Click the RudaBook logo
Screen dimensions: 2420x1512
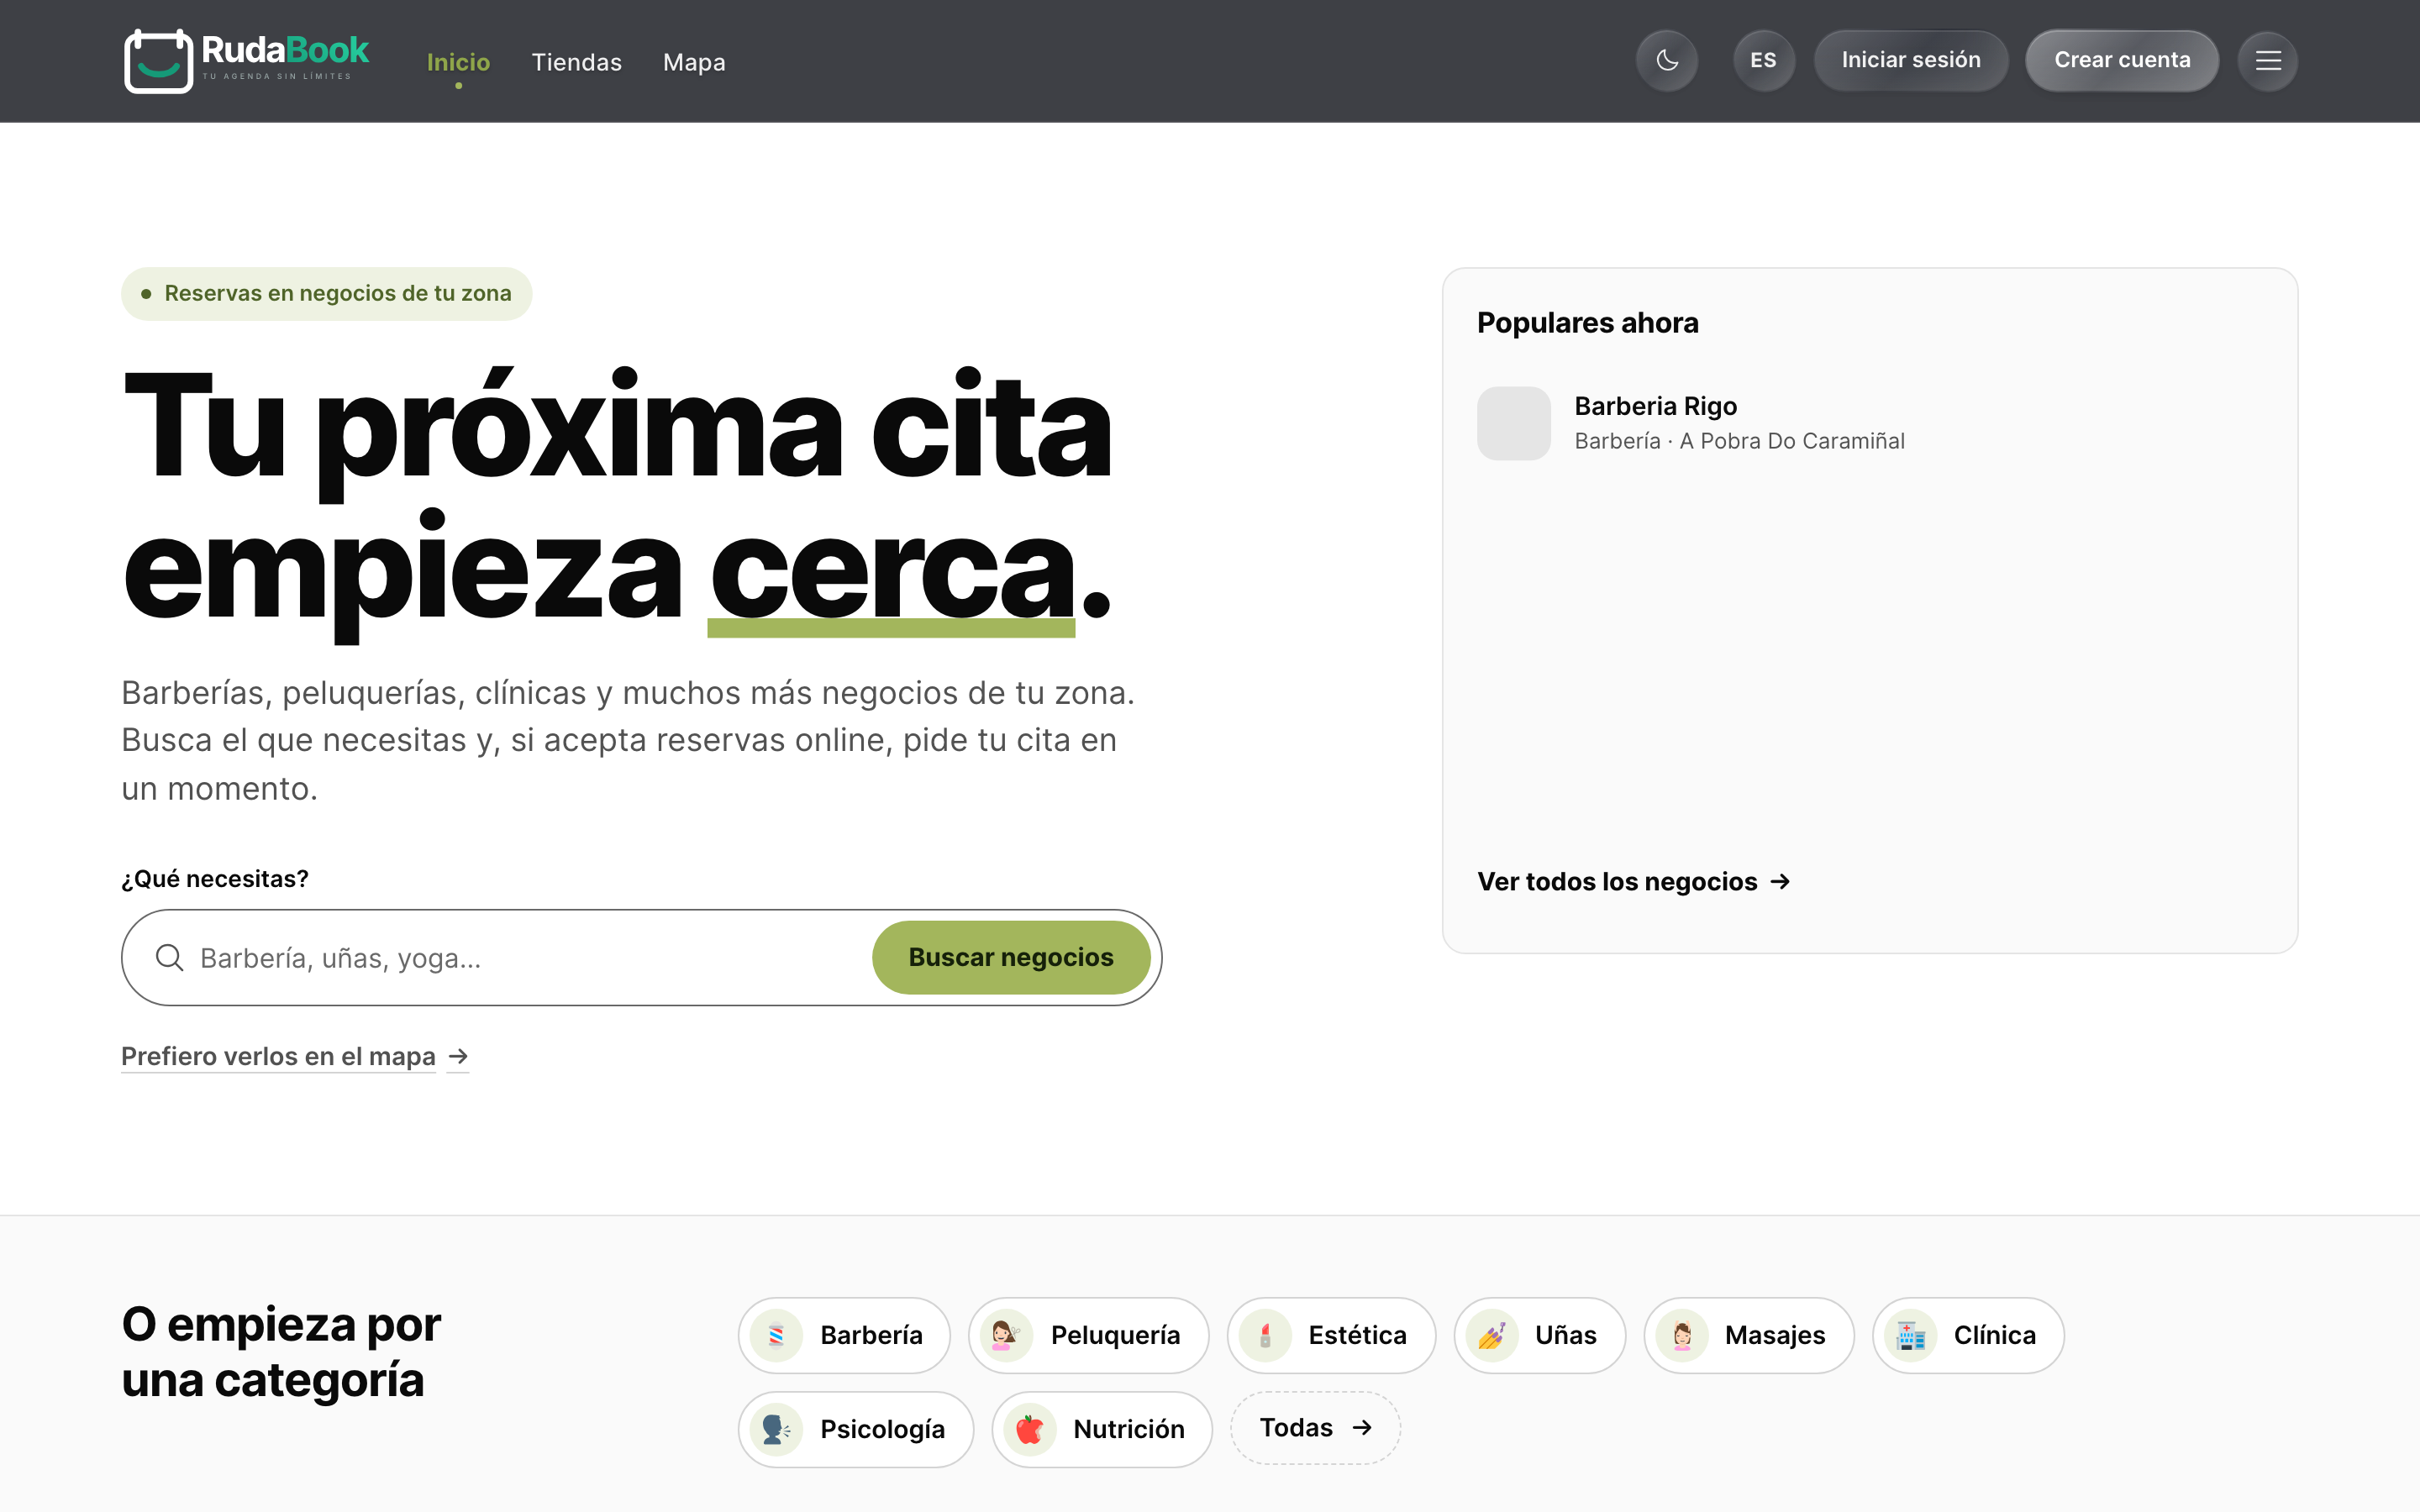(x=246, y=61)
